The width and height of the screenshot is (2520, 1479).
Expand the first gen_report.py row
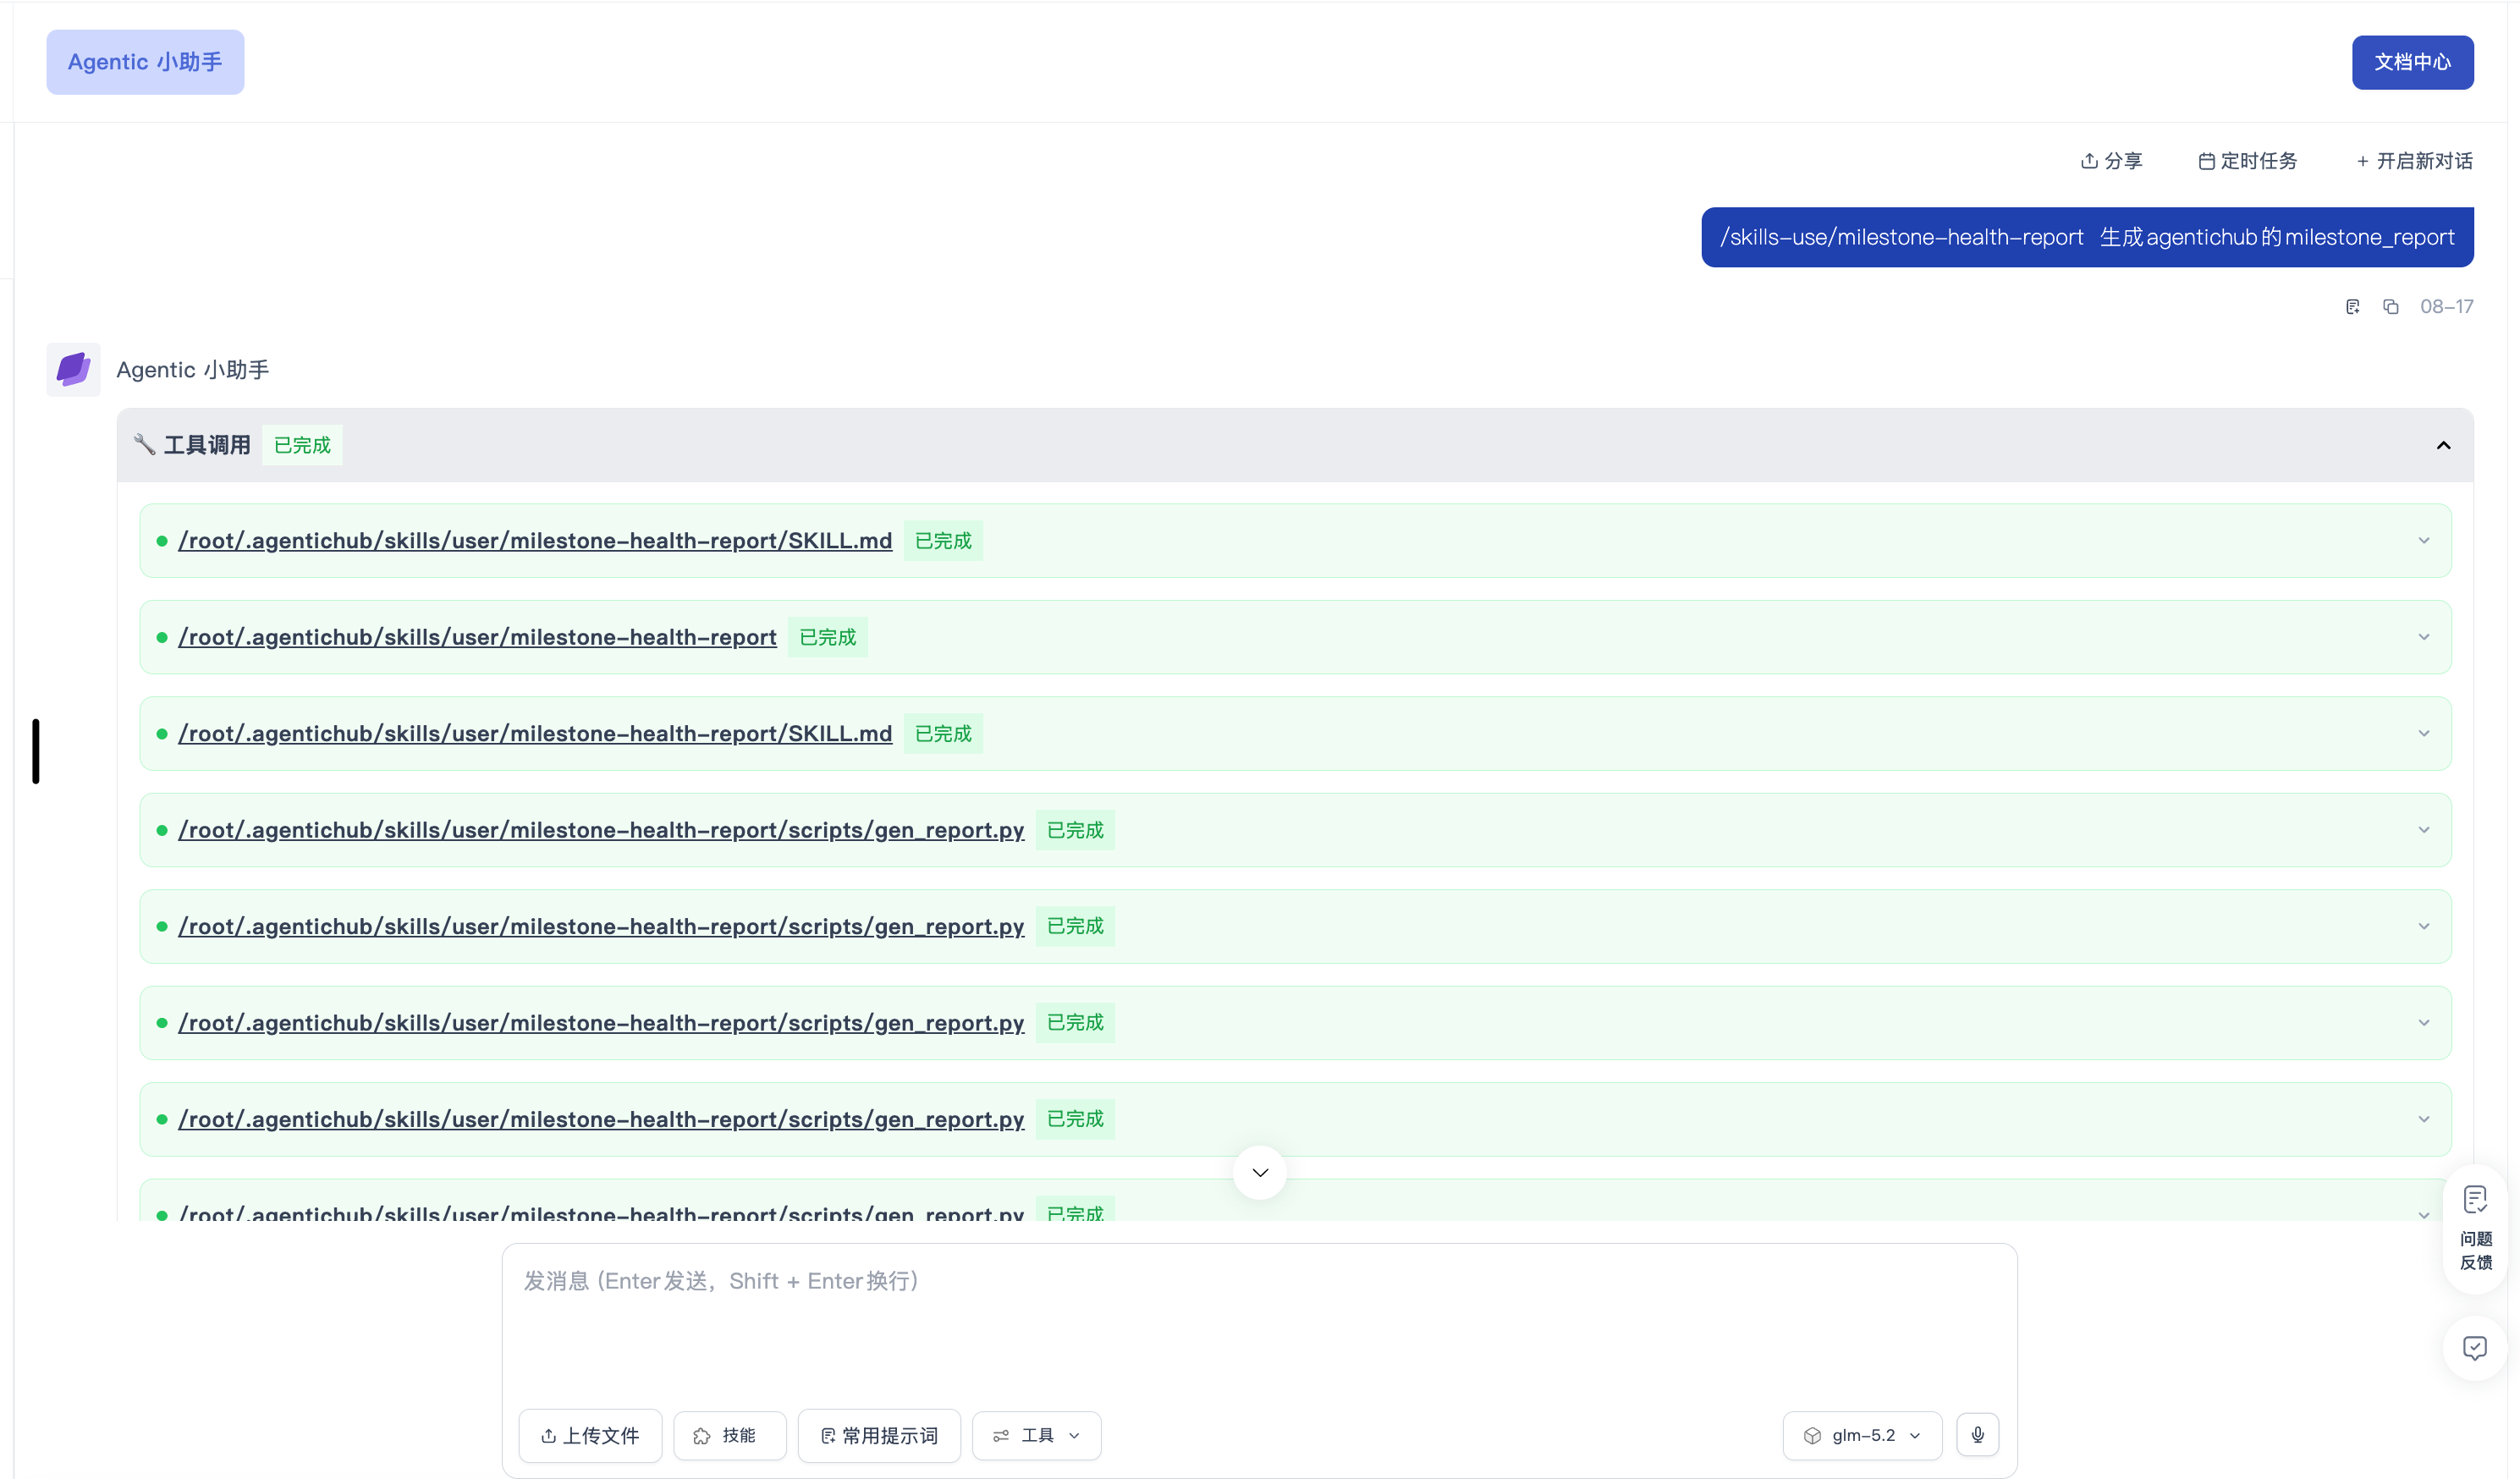(x=2423, y=830)
